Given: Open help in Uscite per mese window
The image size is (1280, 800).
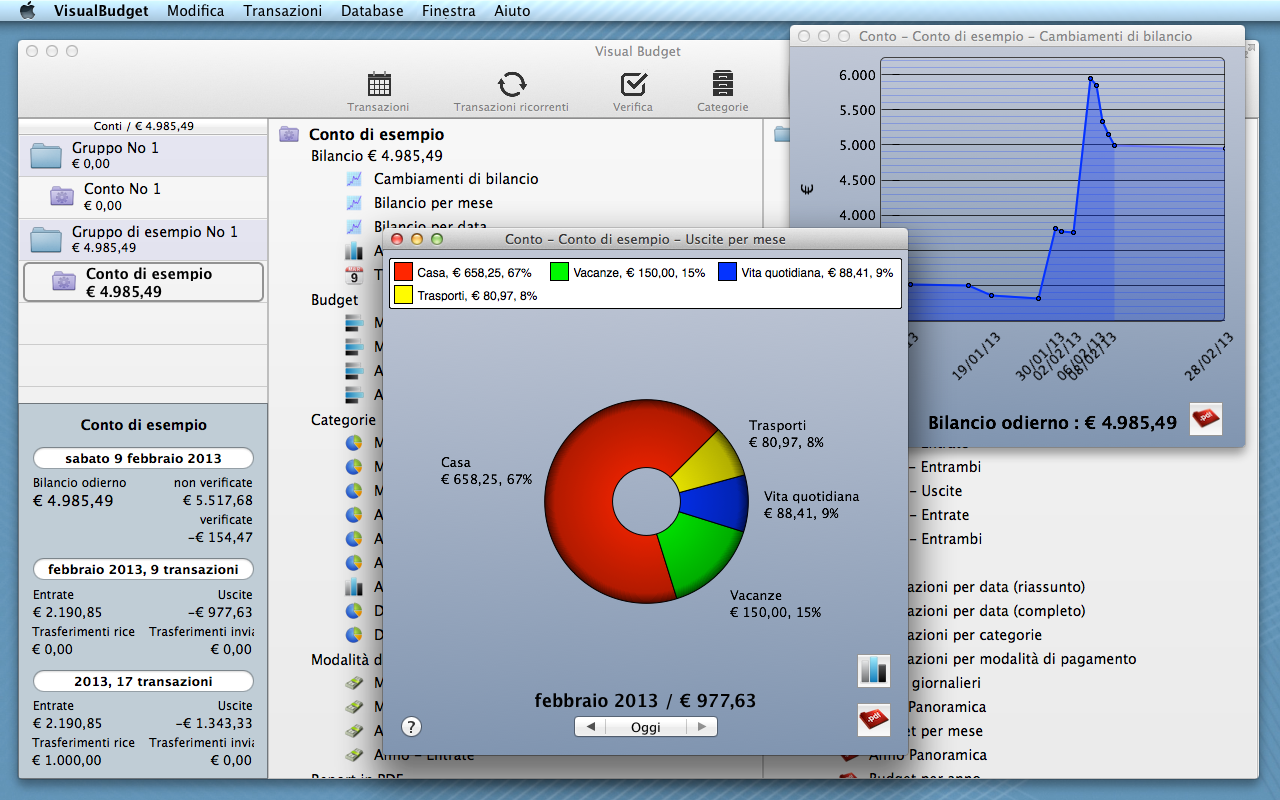Looking at the screenshot, I should pyautogui.click(x=411, y=727).
